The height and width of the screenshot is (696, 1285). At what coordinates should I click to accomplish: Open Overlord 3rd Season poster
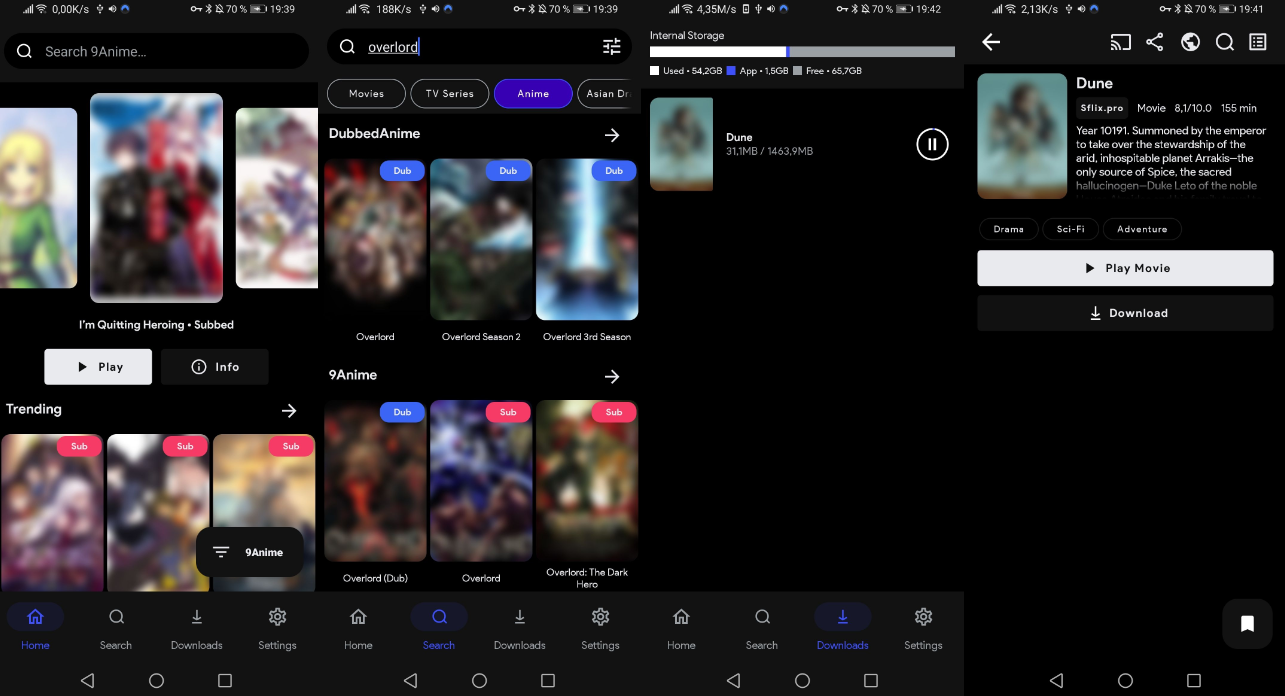pyautogui.click(x=587, y=240)
